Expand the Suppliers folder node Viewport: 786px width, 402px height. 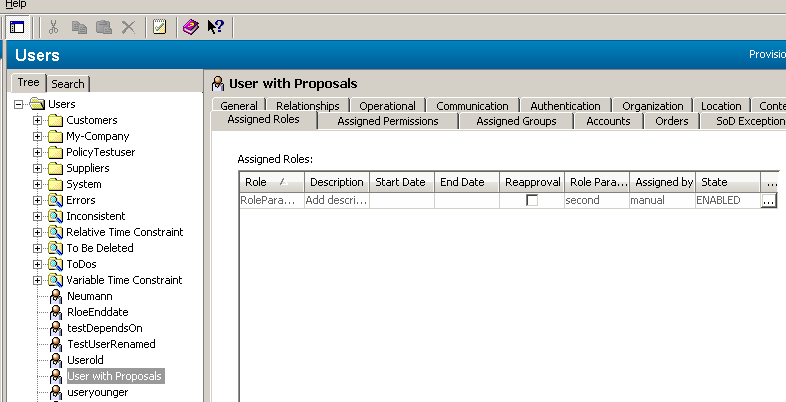37,169
